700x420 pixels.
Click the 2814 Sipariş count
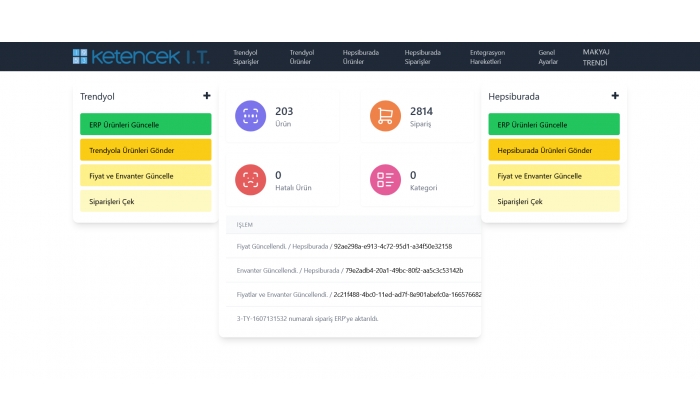[x=421, y=111]
